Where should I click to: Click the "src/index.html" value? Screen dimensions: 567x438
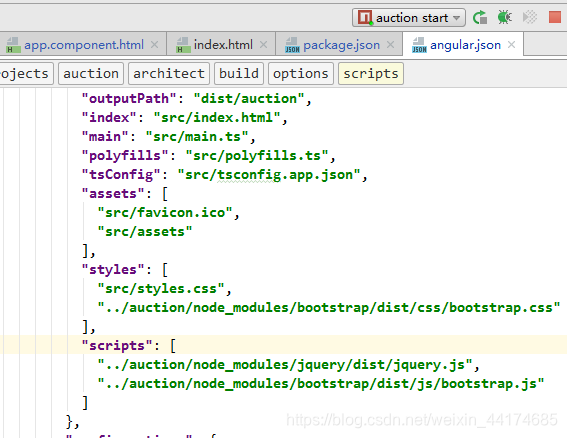pos(217,118)
